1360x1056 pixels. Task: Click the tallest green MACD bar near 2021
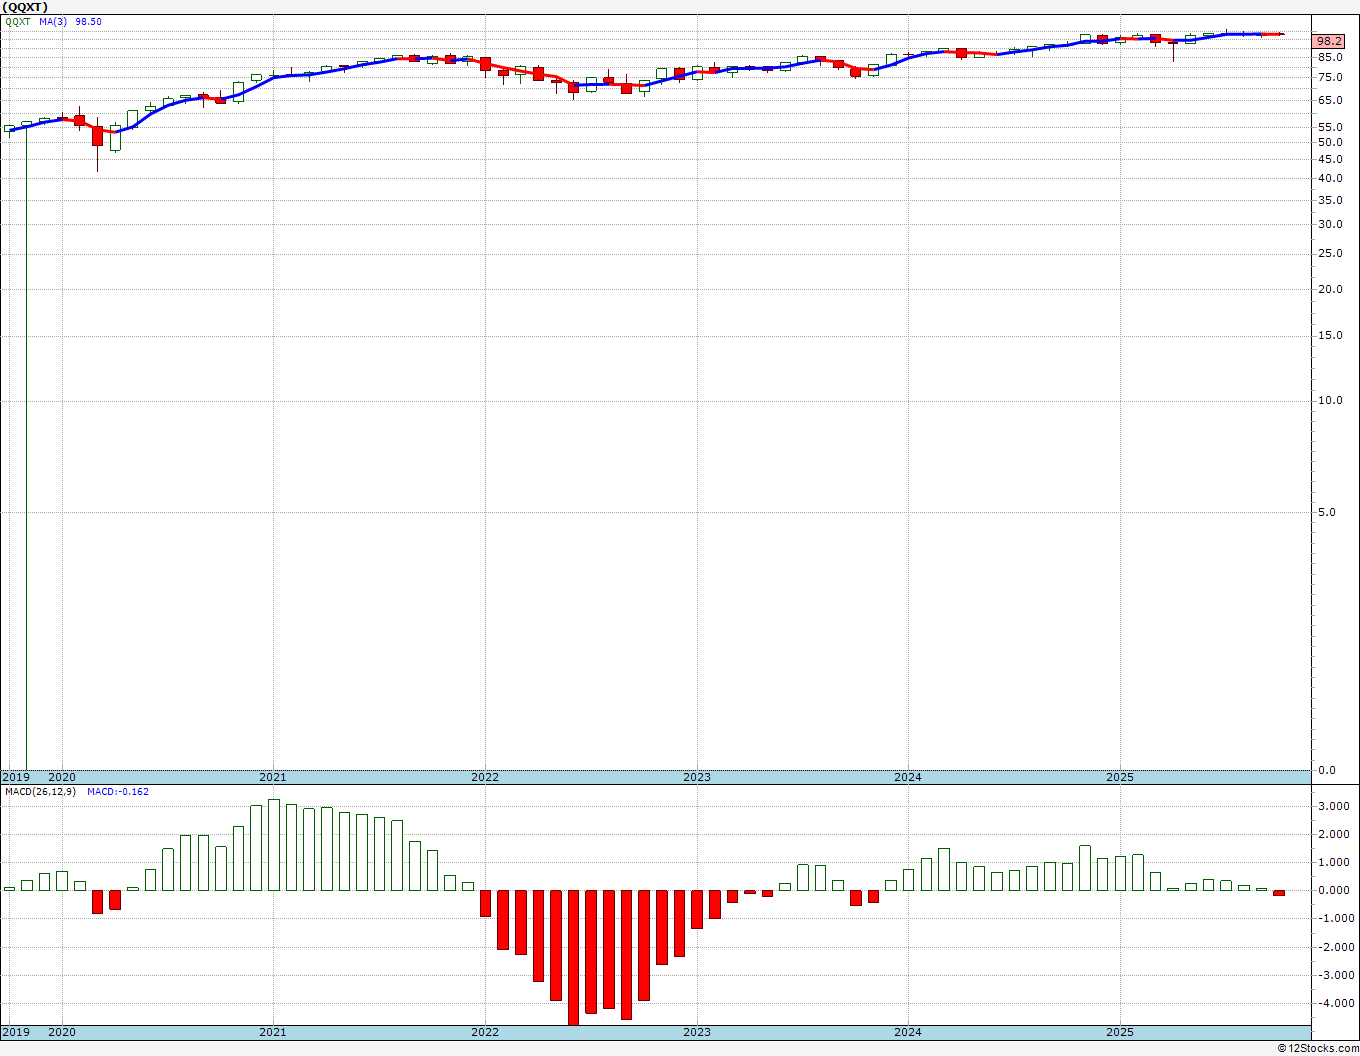(274, 845)
